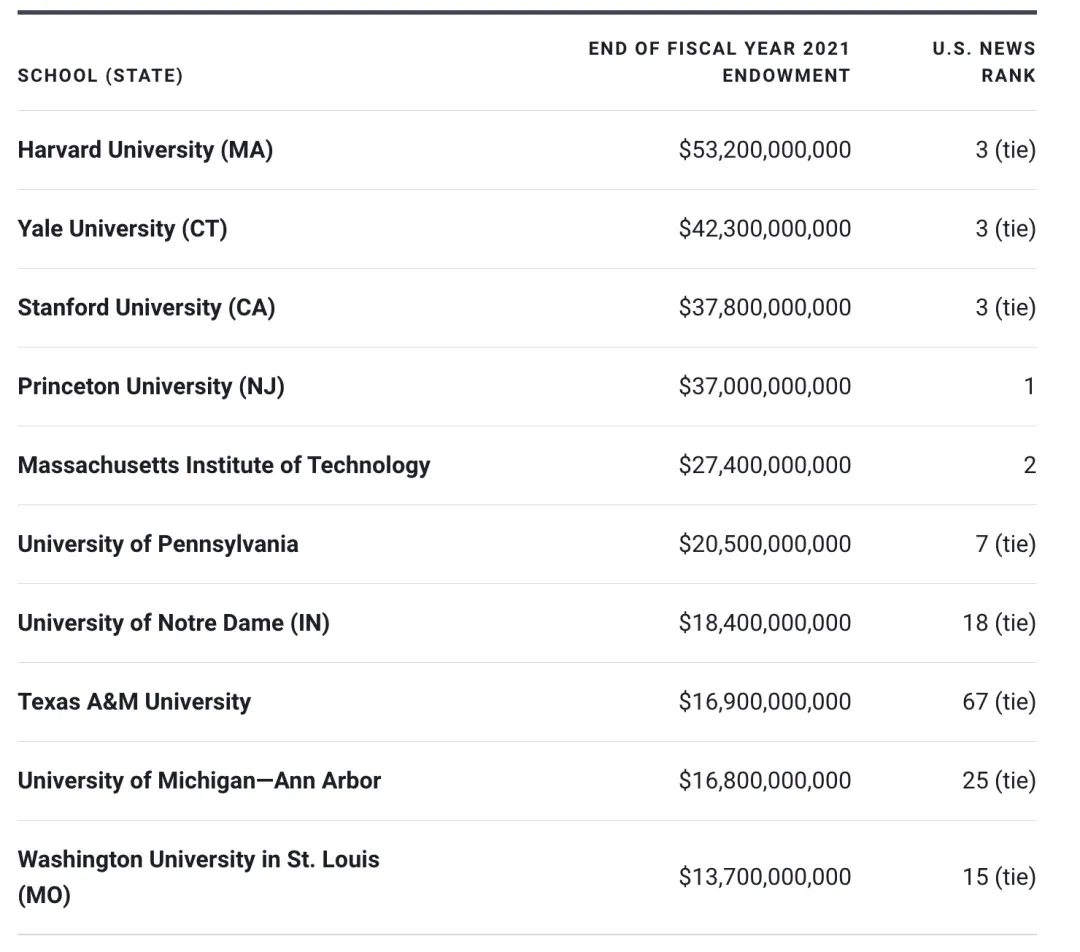Image resolution: width=1080 pixels, height=952 pixels.
Task: Select the $13,700,000,000 endowment value
Action: pos(765,878)
